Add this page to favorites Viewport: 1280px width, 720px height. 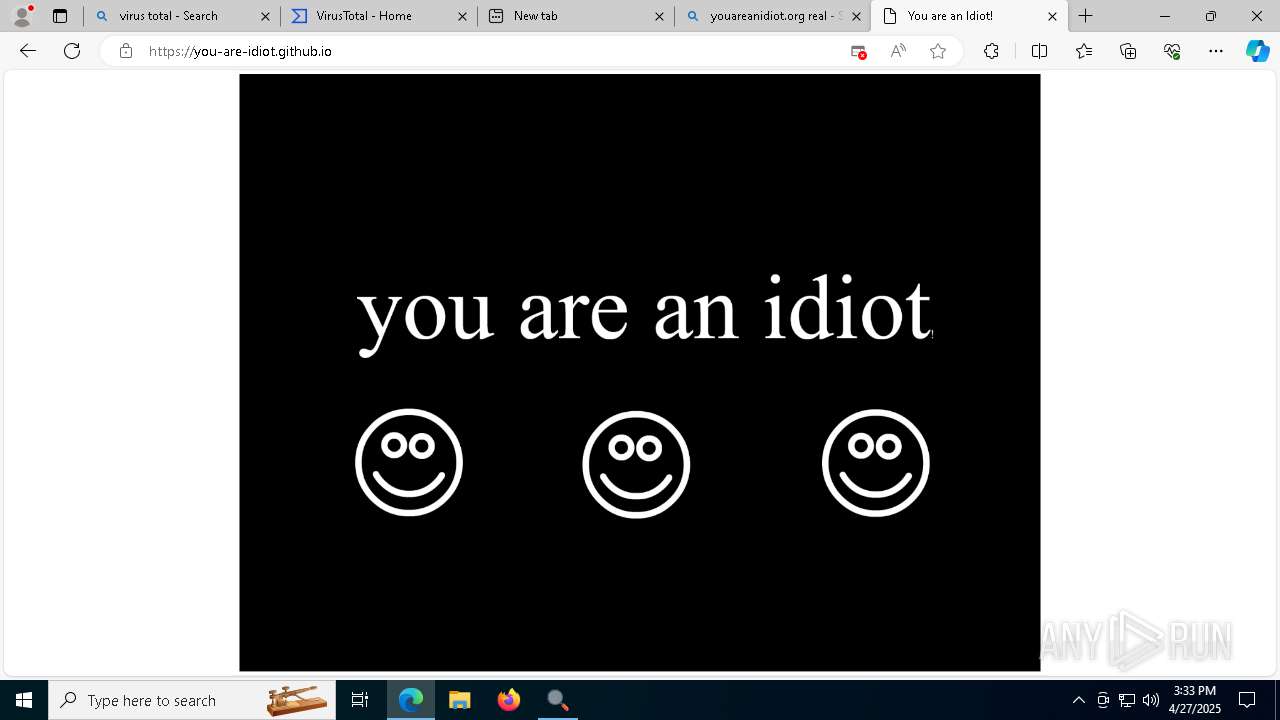938,51
